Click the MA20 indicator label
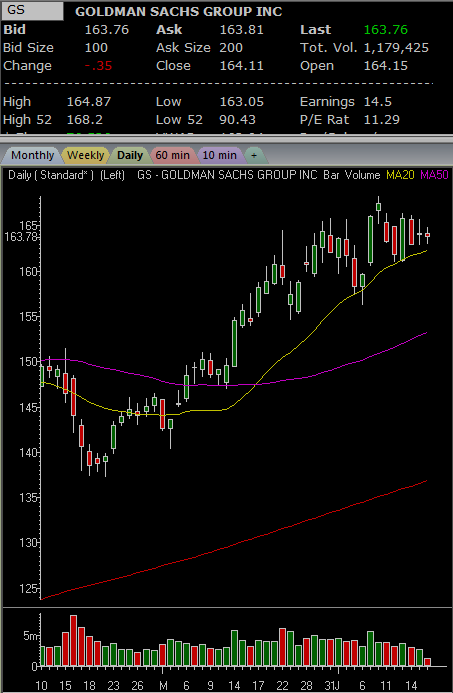453x693 pixels. click(400, 175)
